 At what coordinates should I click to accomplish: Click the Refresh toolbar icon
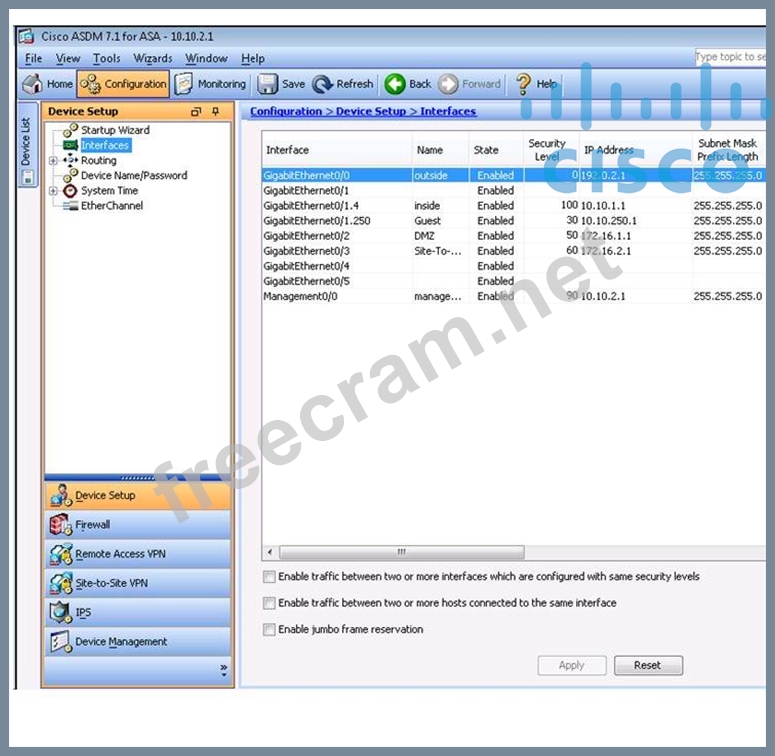[x=323, y=84]
